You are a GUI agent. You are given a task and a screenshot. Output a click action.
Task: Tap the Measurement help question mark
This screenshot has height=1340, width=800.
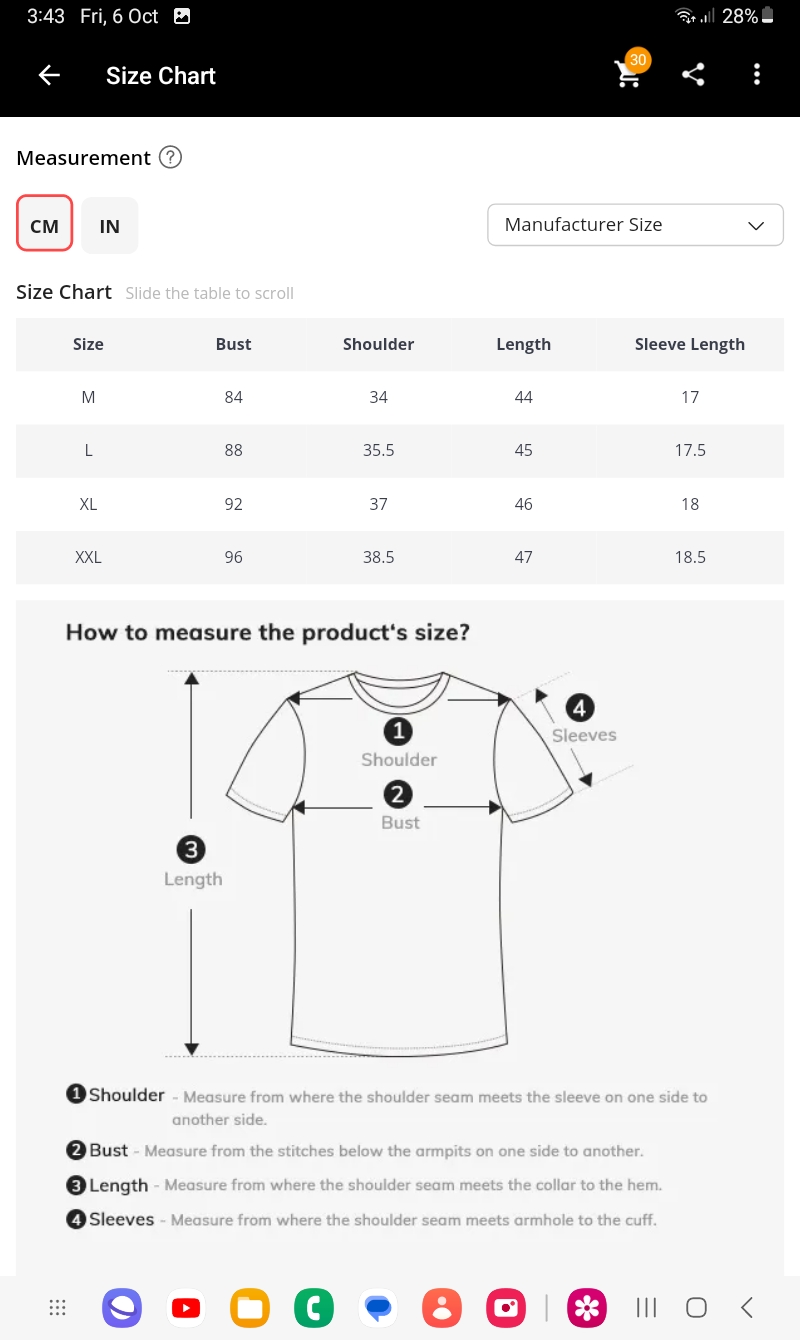pos(171,157)
